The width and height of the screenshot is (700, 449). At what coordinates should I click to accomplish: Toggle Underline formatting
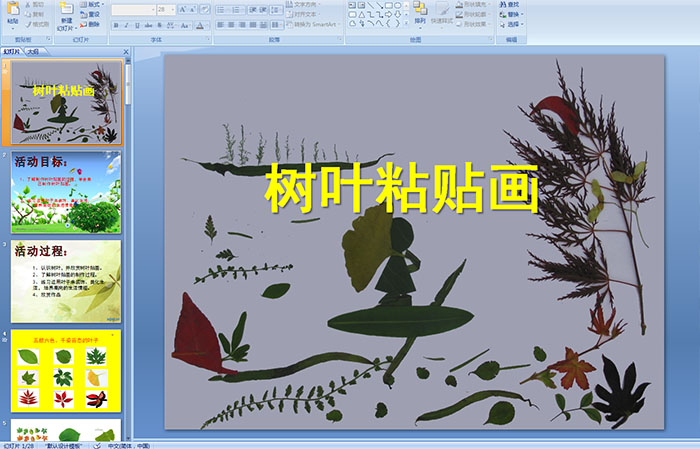click(x=137, y=25)
